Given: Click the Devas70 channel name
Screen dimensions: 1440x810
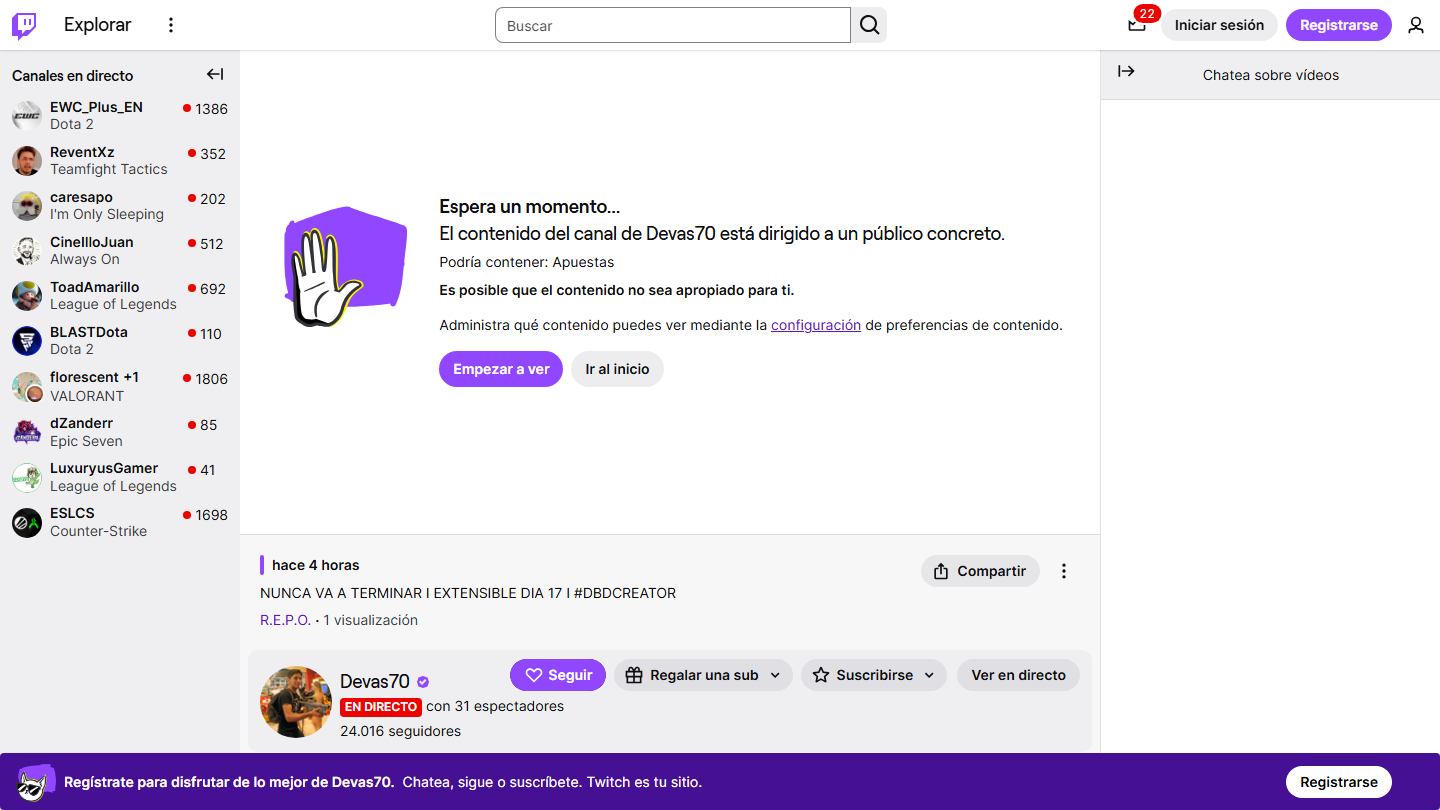Looking at the screenshot, I should [x=375, y=682].
